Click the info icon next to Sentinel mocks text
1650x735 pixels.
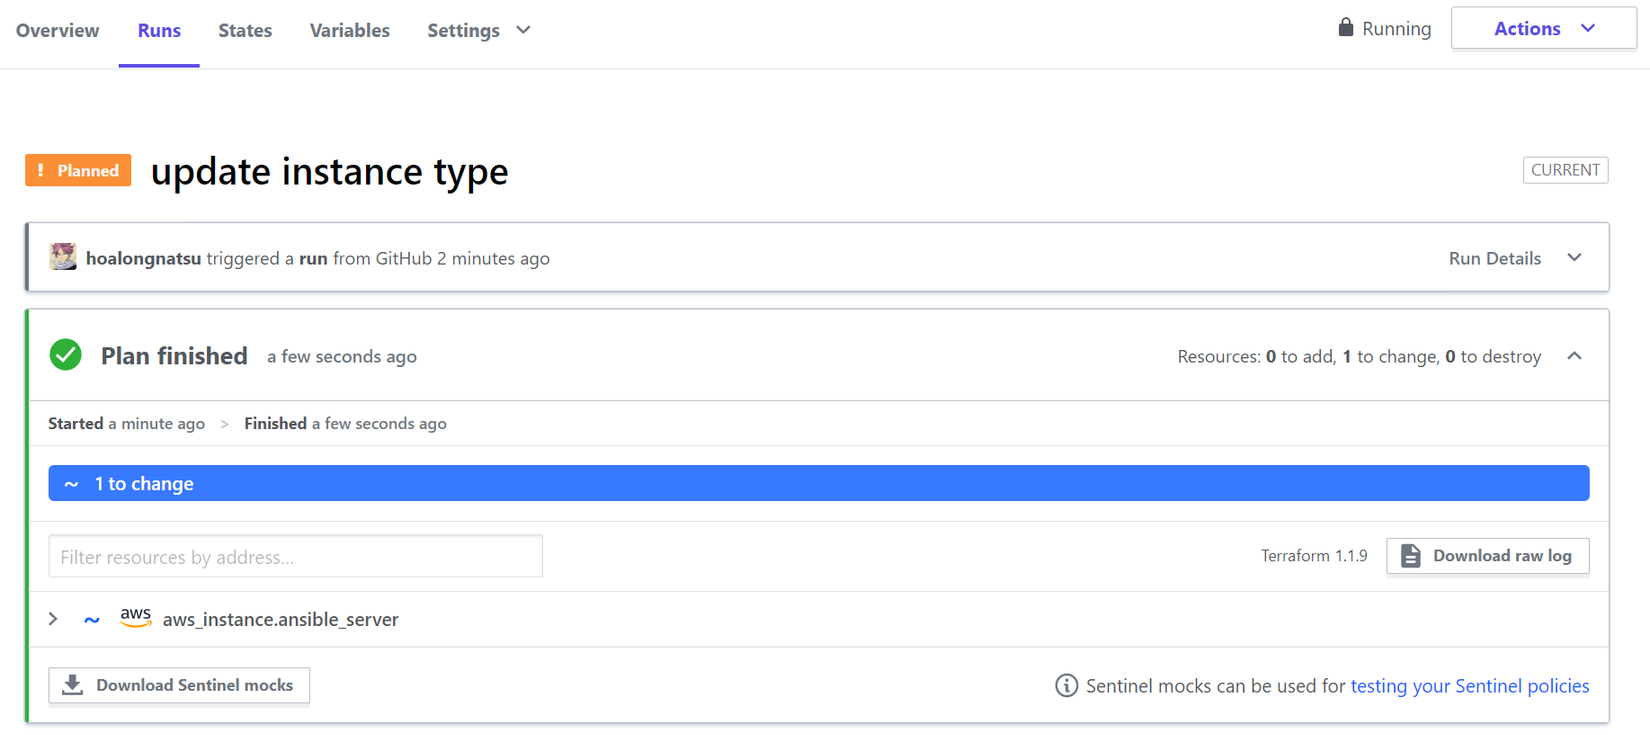1066,686
